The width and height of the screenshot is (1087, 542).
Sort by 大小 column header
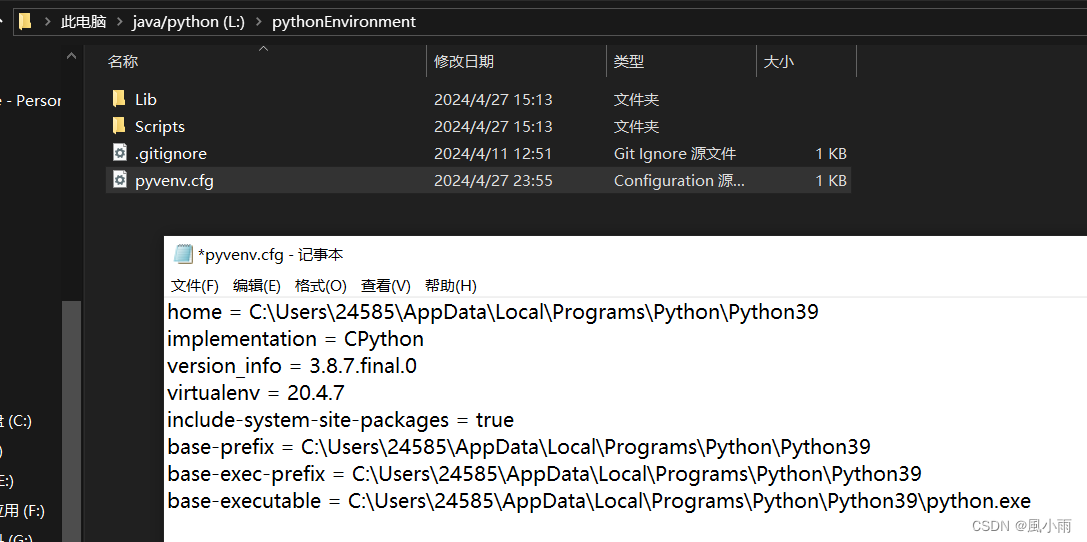pos(779,62)
